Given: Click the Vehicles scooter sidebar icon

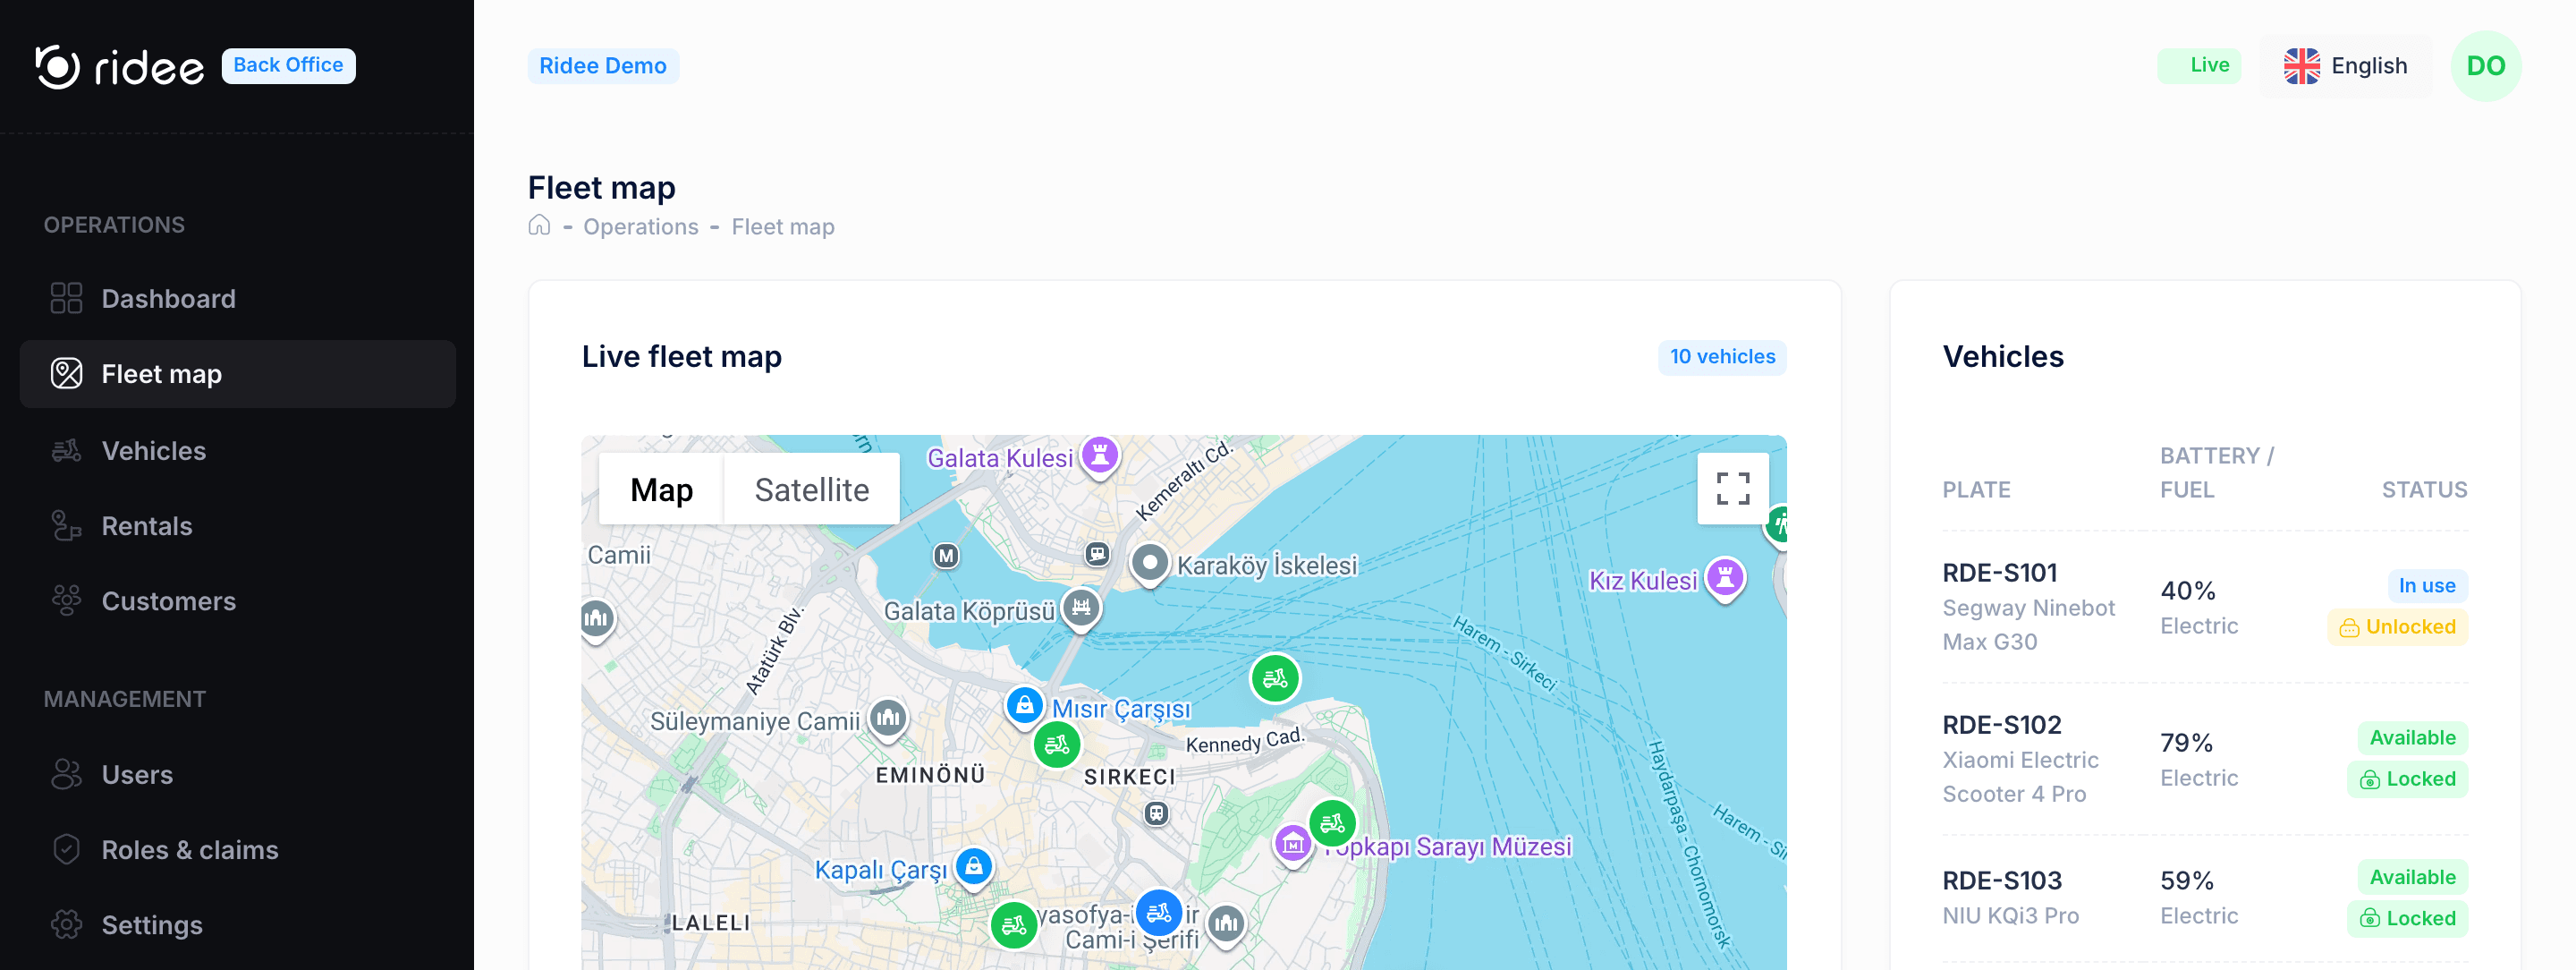Looking at the screenshot, I should [x=66, y=450].
